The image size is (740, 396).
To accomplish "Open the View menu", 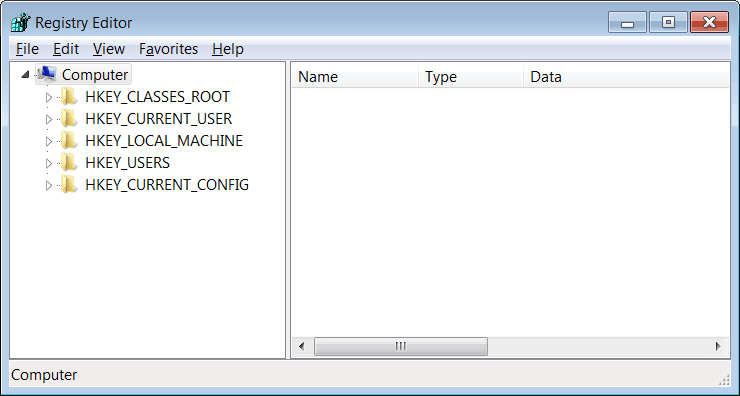I will 109,49.
